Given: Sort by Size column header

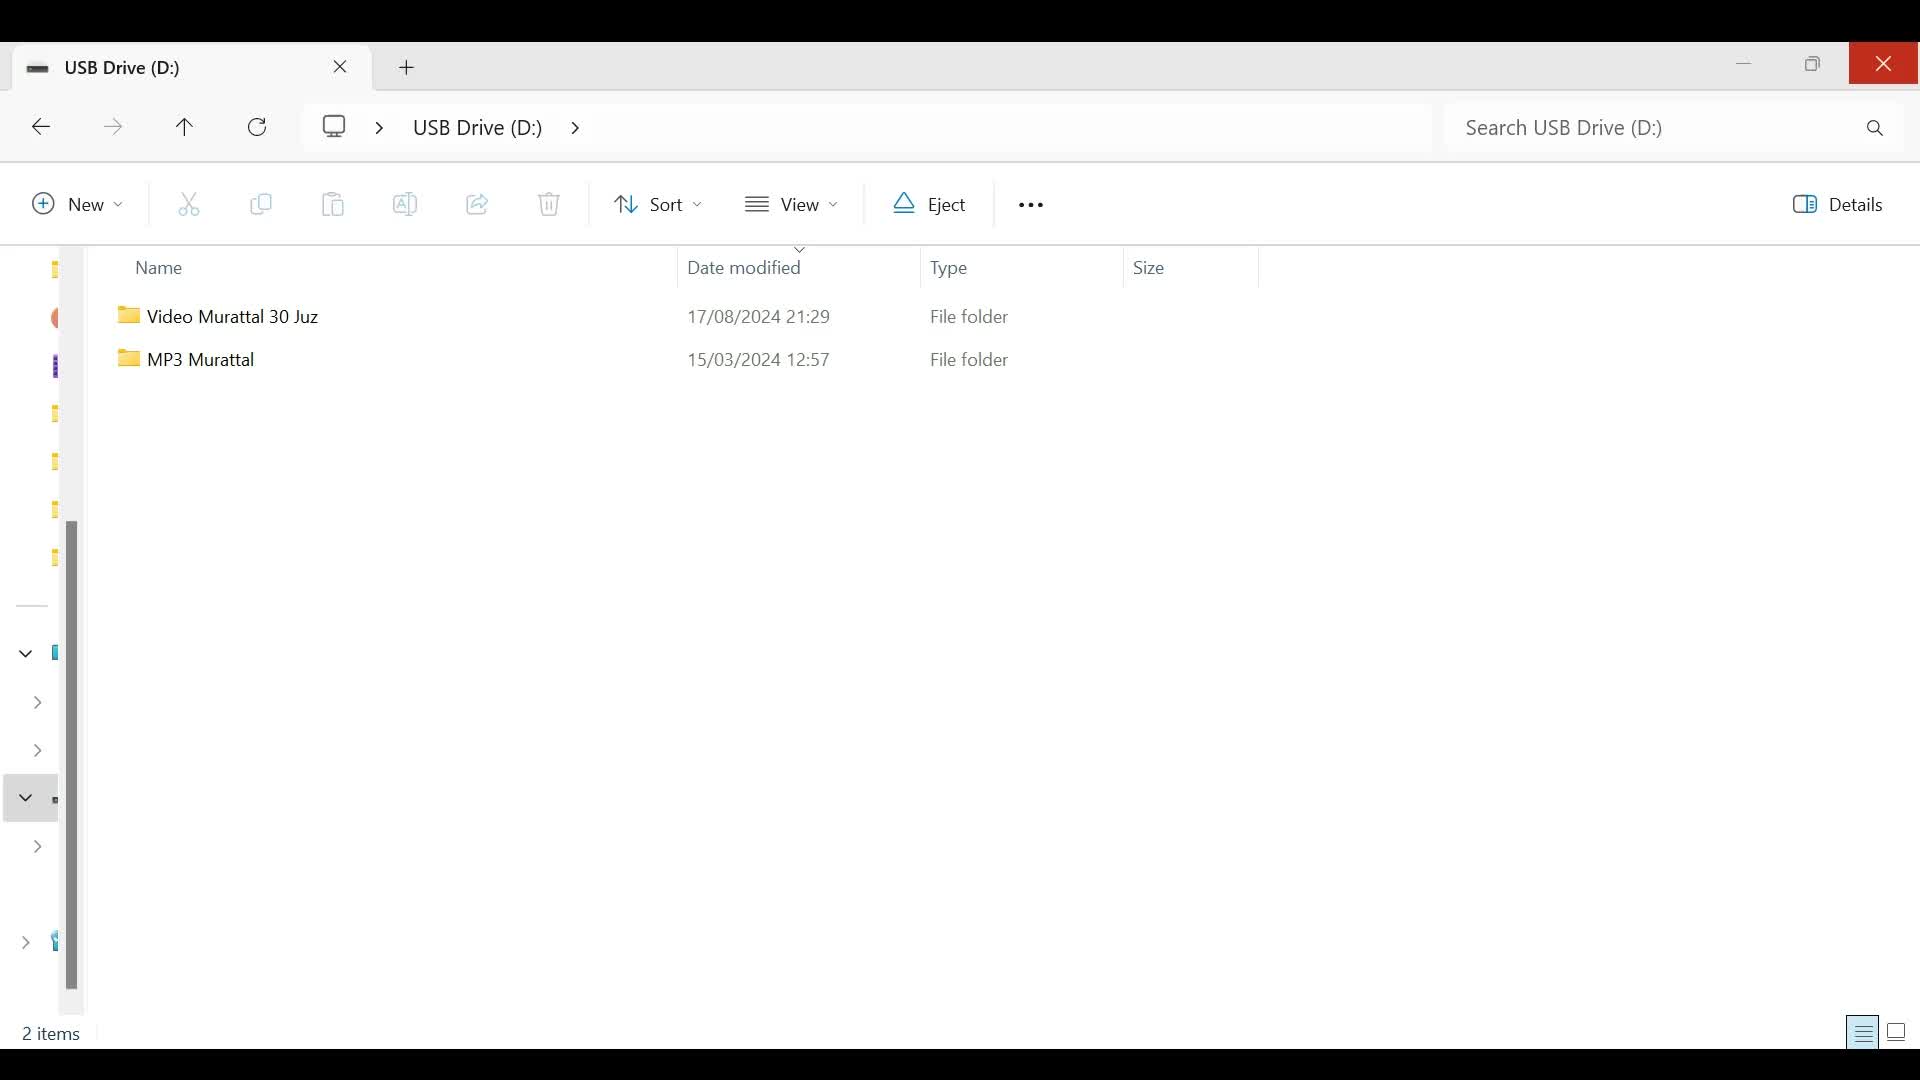Looking at the screenshot, I should 1190,268.
